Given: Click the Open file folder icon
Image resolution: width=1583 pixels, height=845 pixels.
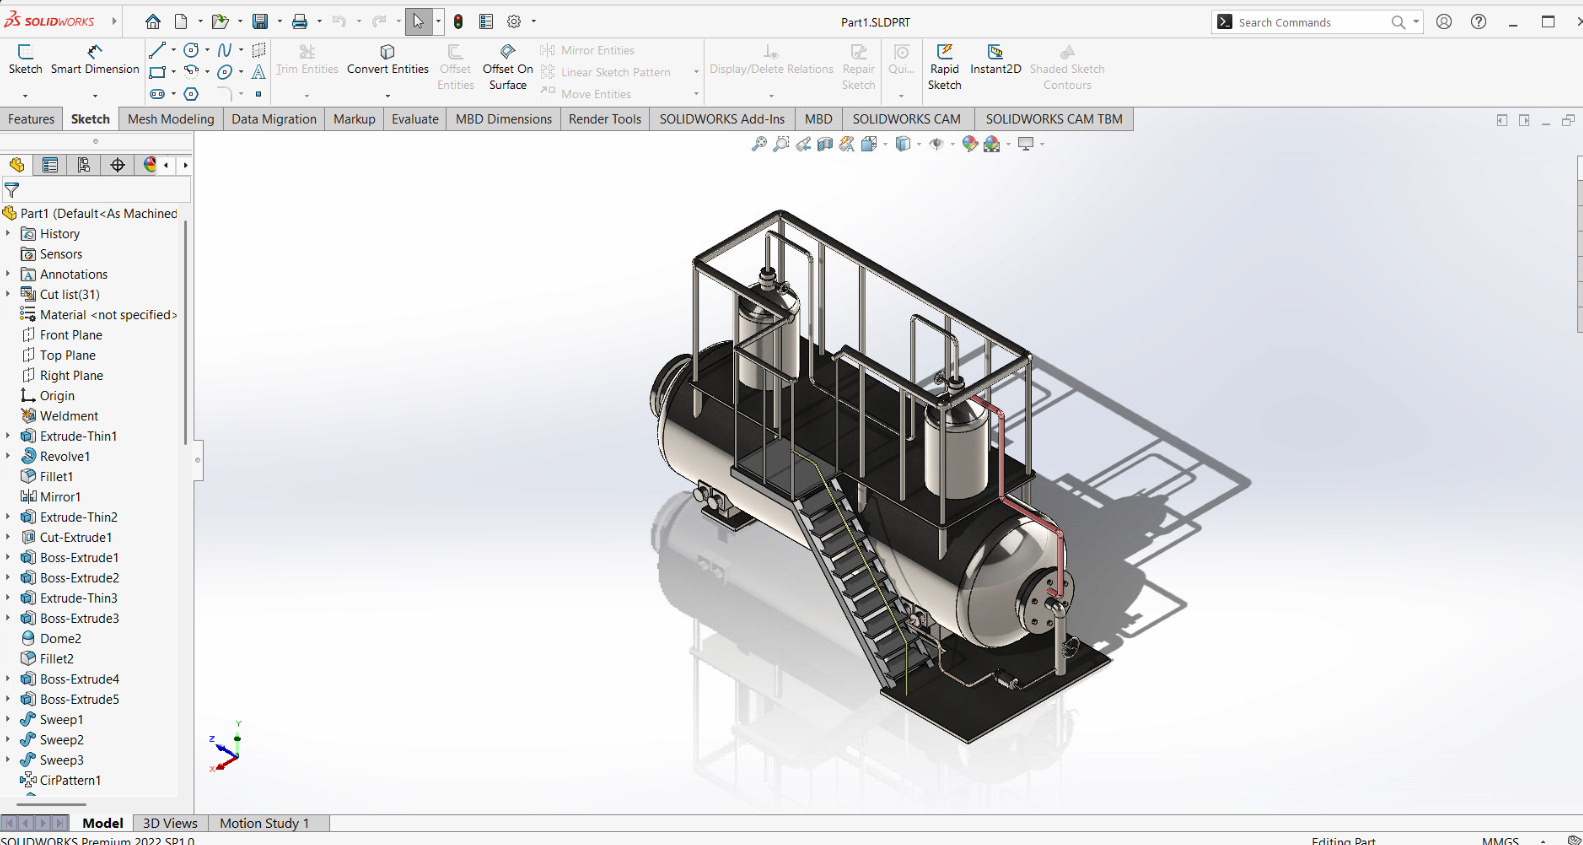Looking at the screenshot, I should point(219,21).
